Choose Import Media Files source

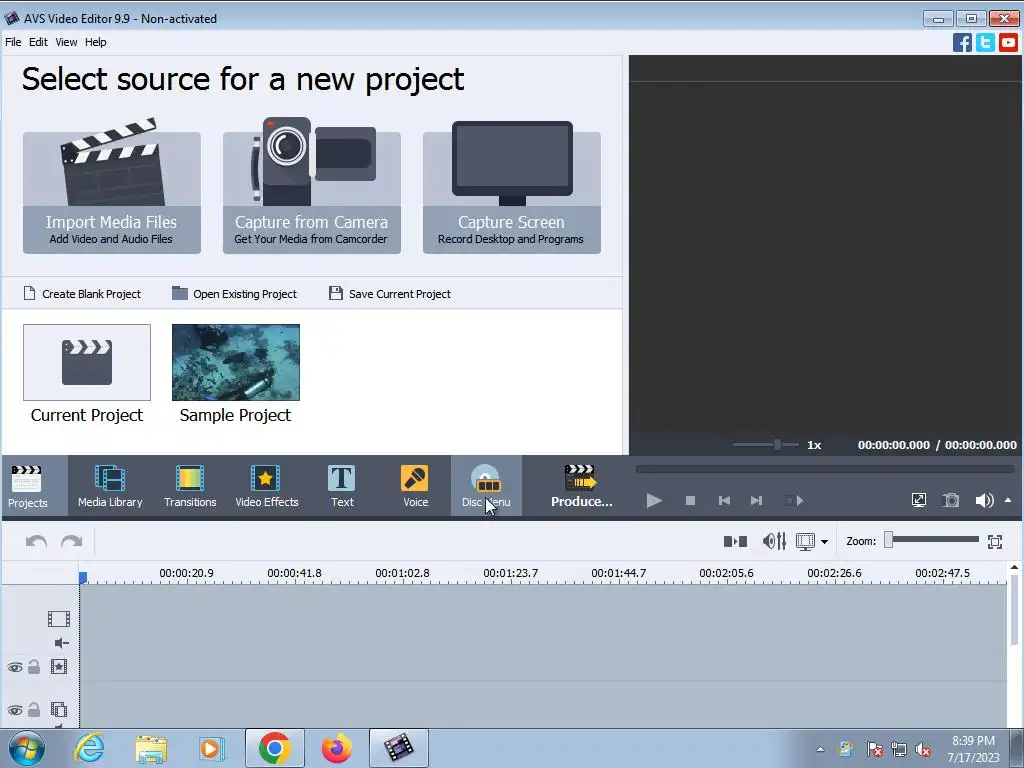[x=112, y=193]
